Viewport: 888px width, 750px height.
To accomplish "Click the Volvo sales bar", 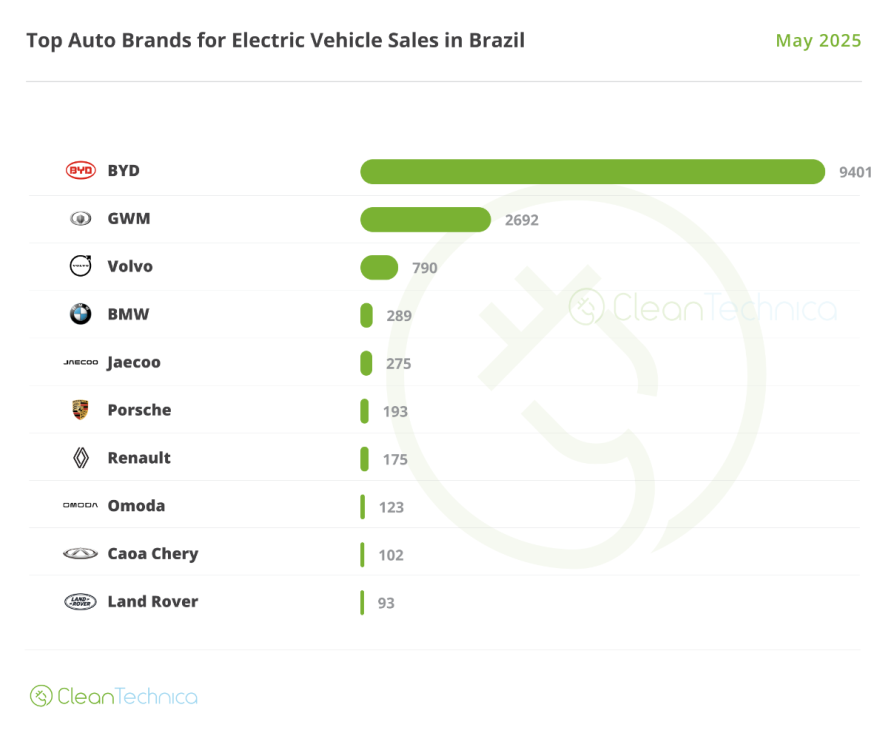I will pos(379,267).
